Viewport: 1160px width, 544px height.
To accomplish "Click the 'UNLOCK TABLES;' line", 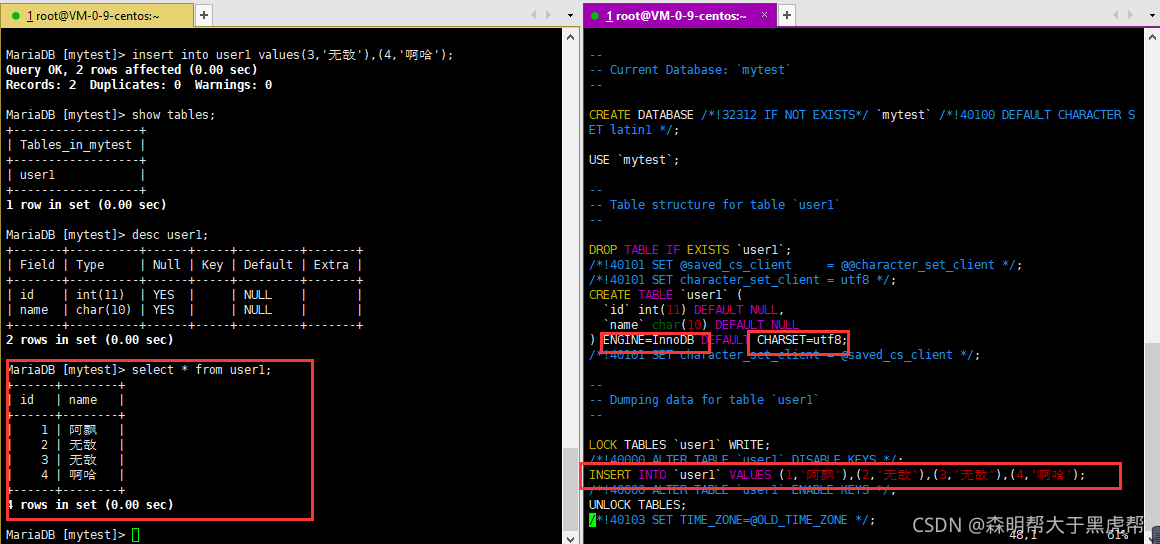I will [638, 505].
